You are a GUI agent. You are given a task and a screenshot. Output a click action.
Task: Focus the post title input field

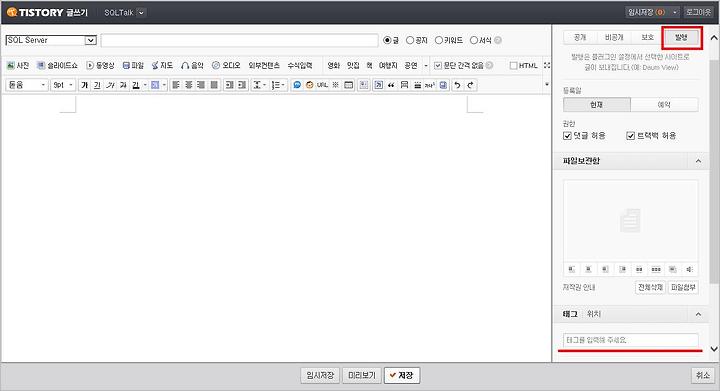pos(239,40)
